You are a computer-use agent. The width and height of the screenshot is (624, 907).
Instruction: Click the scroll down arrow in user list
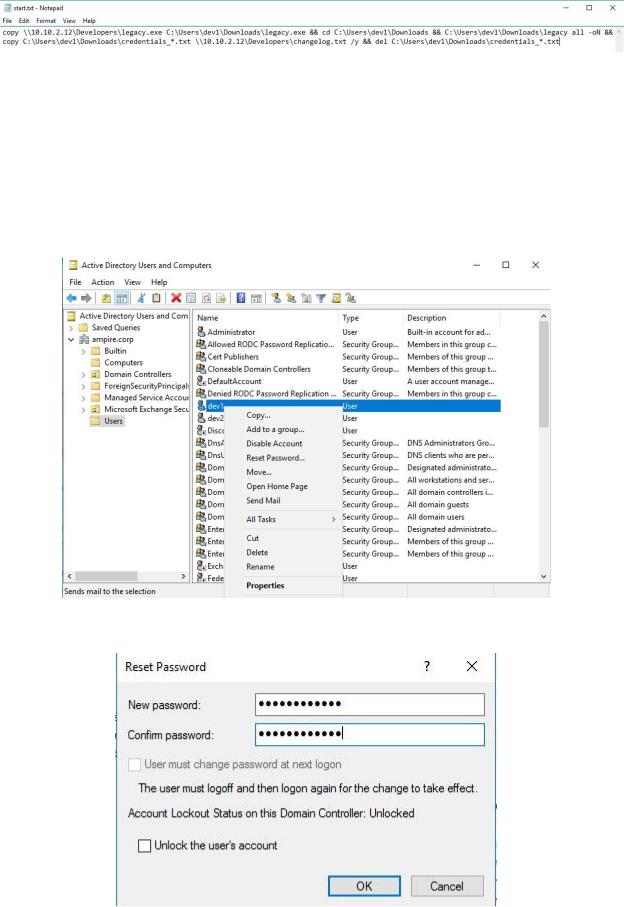pyautogui.click(x=544, y=576)
